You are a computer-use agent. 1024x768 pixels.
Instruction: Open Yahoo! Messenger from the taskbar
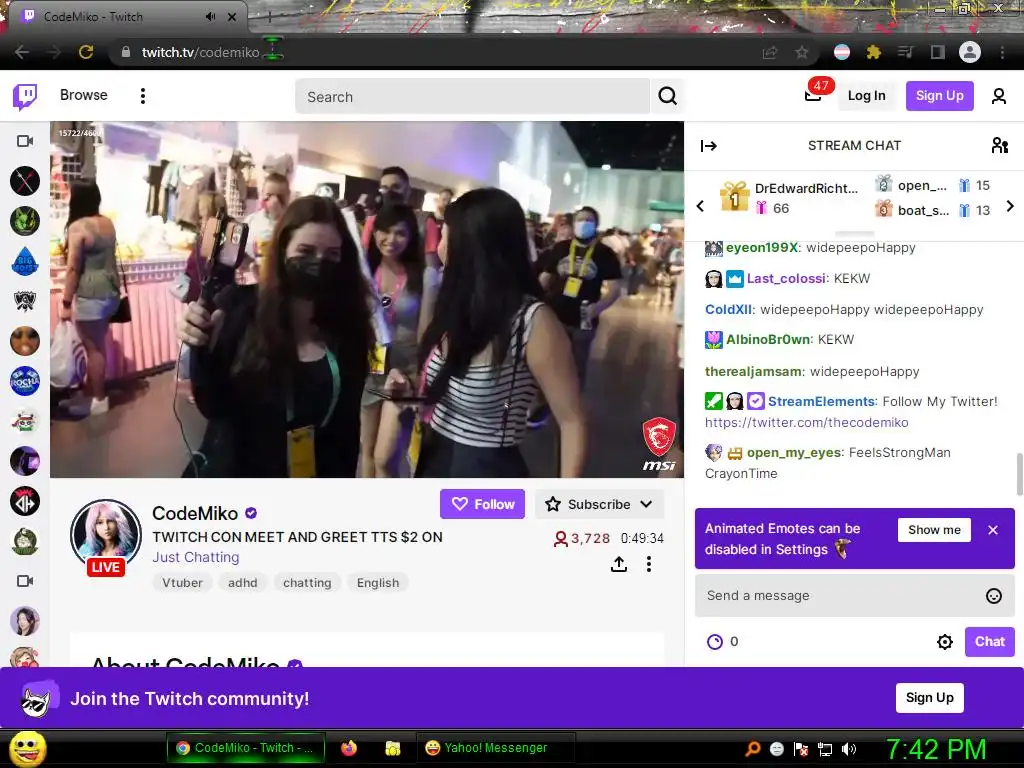pyautogui.click(x=496, y=748)
